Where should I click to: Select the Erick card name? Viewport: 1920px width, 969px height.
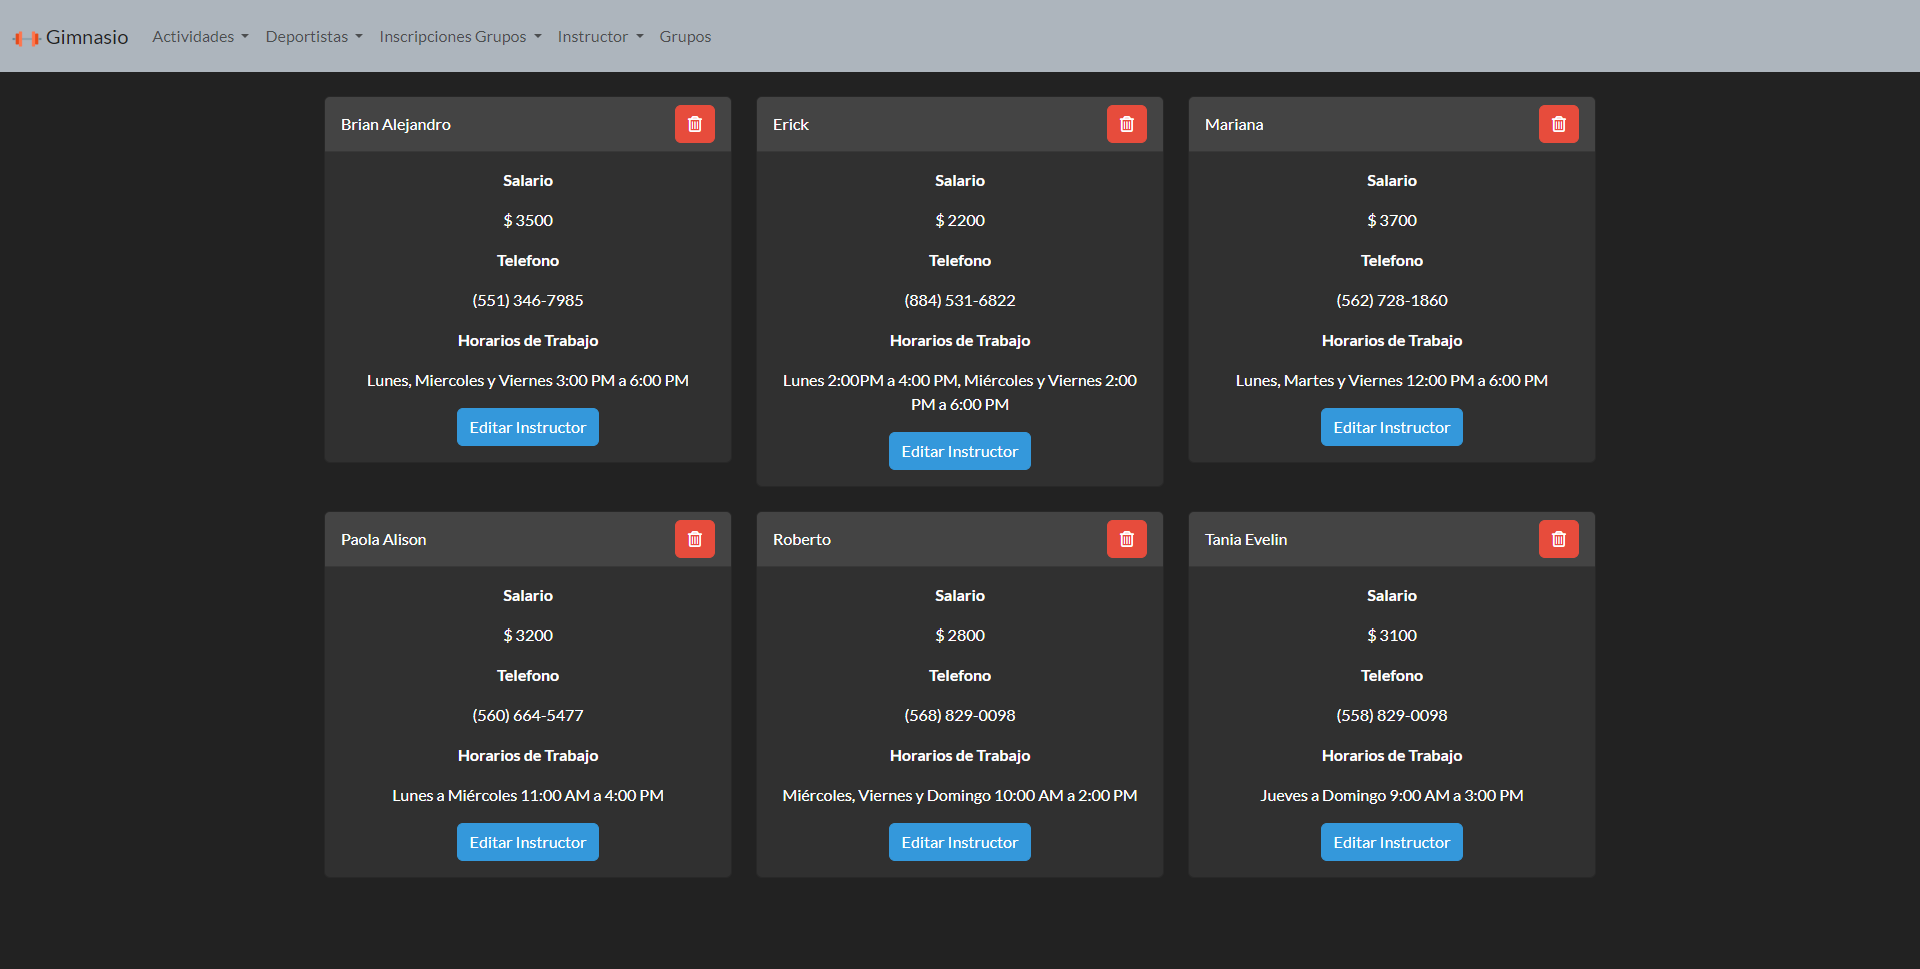coord(791,124)
